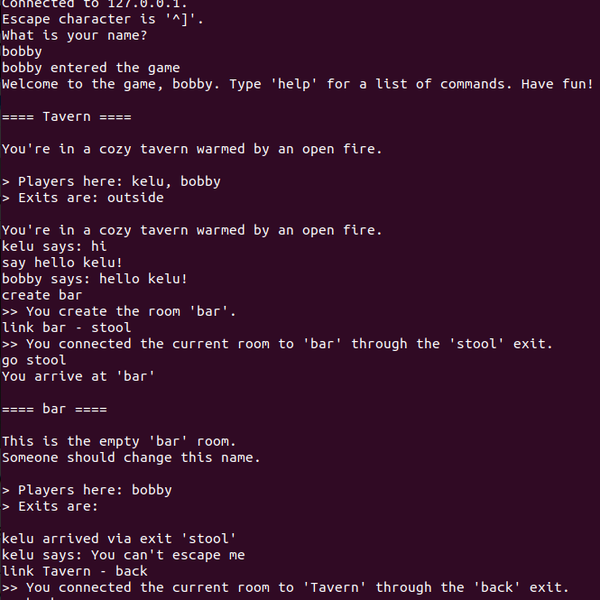Click the "kelu arrived via exit 'stool'" line
Viewport: 600px width, 600px height.
119,539
